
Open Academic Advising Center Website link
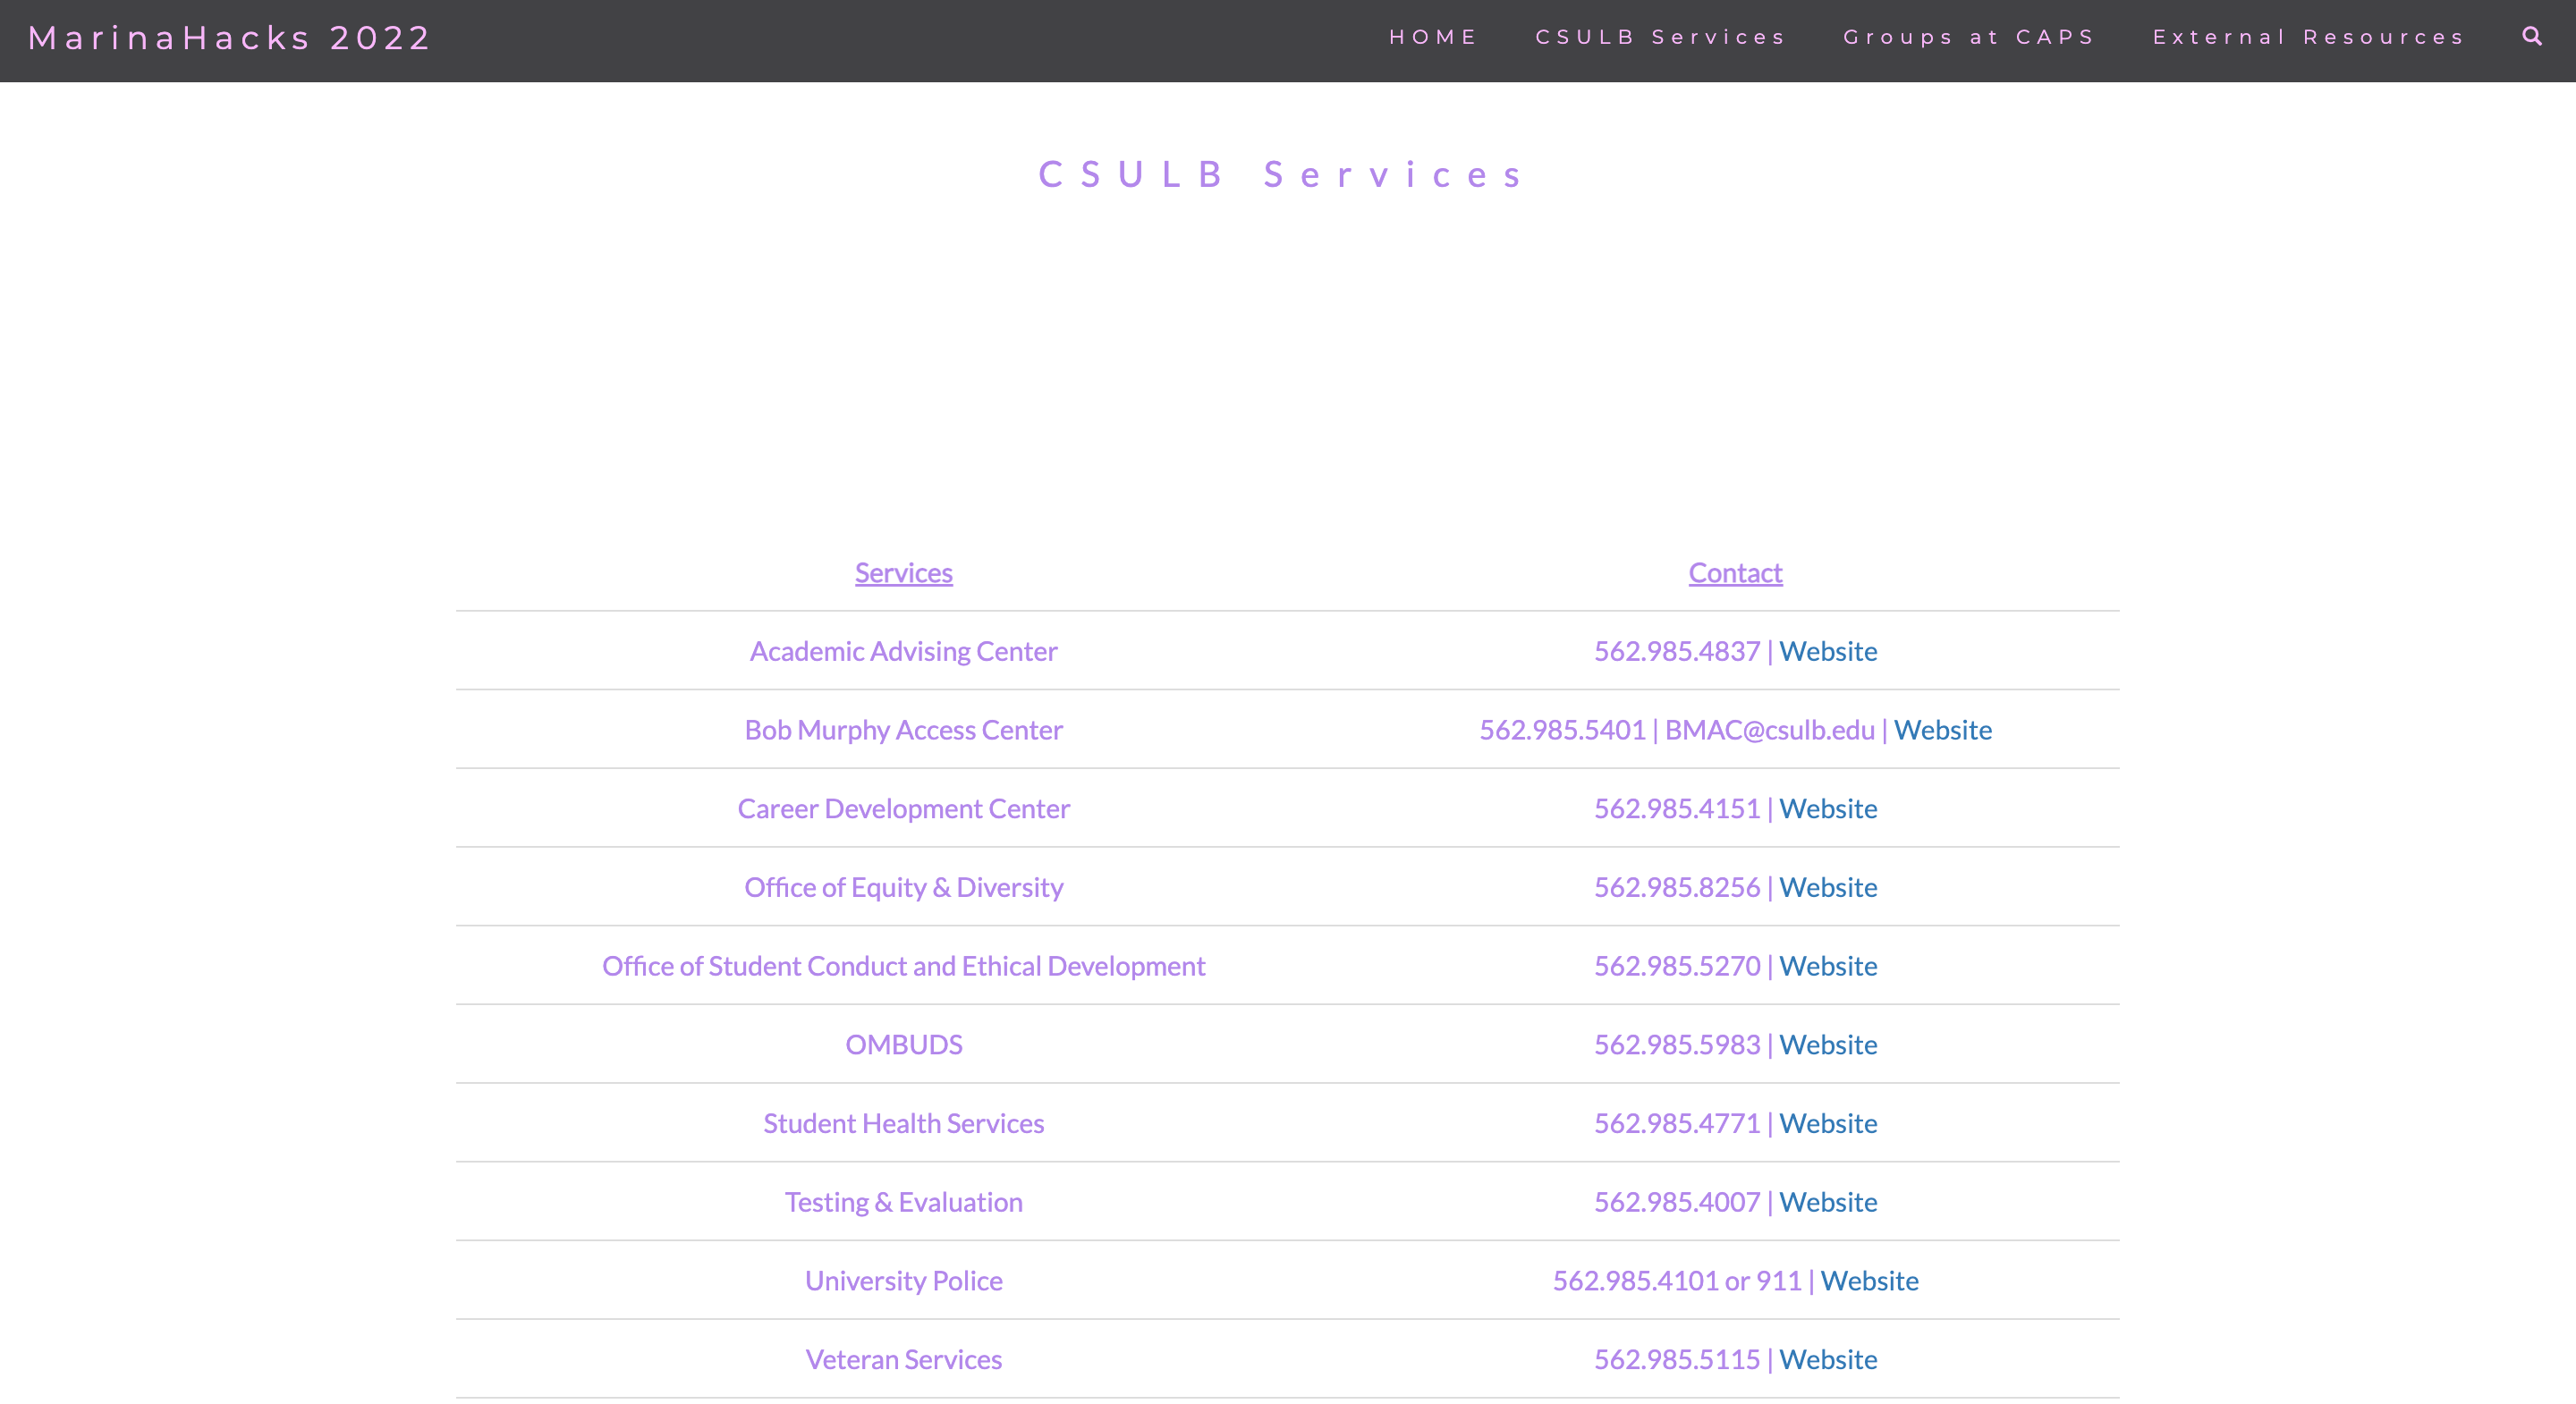pos(1827,651)
